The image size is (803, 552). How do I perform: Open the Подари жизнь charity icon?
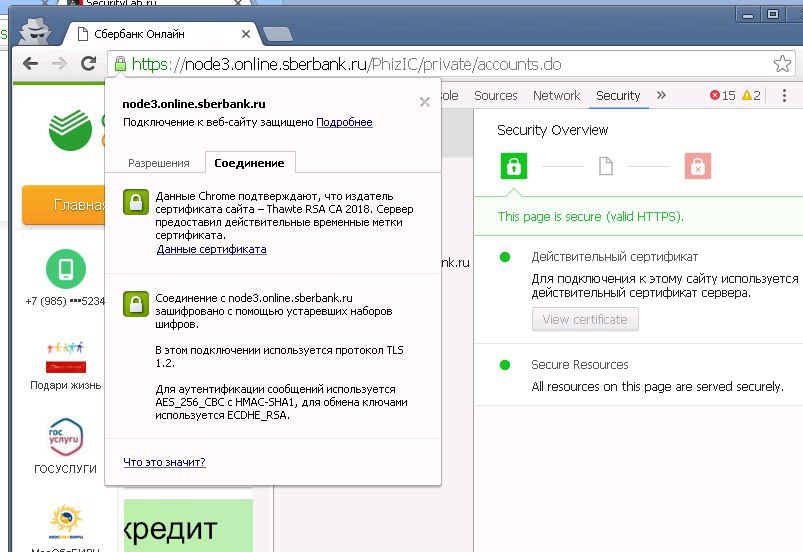click(x=66, y=357)
